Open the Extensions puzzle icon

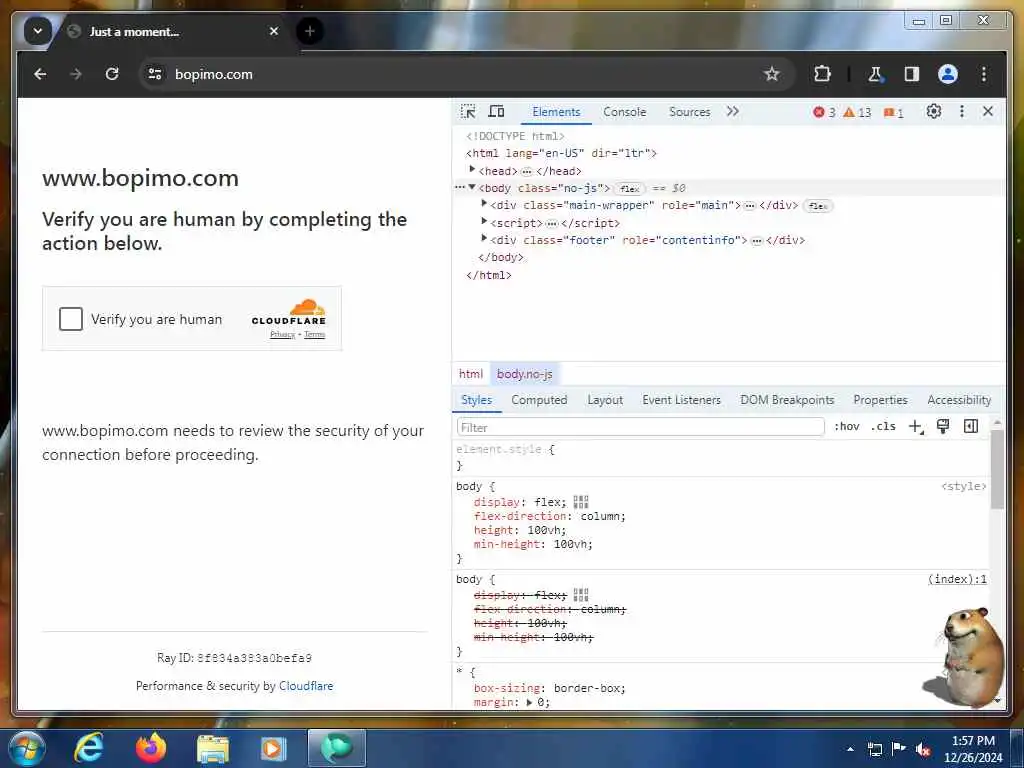coord(822,74)
